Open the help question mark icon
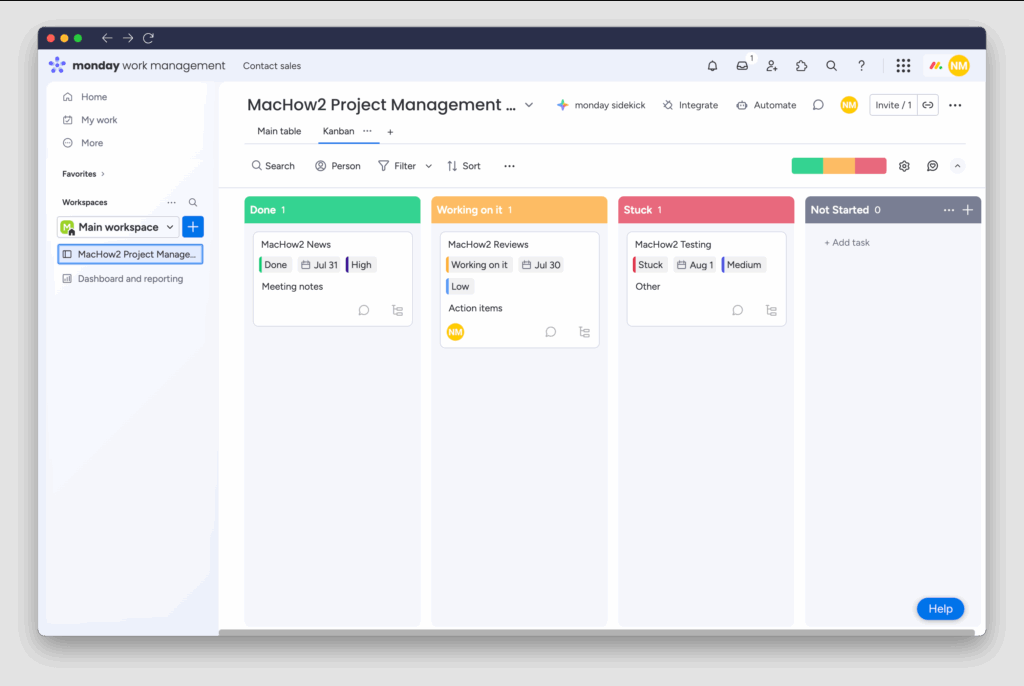1024x686 pixels. point(861,66)
